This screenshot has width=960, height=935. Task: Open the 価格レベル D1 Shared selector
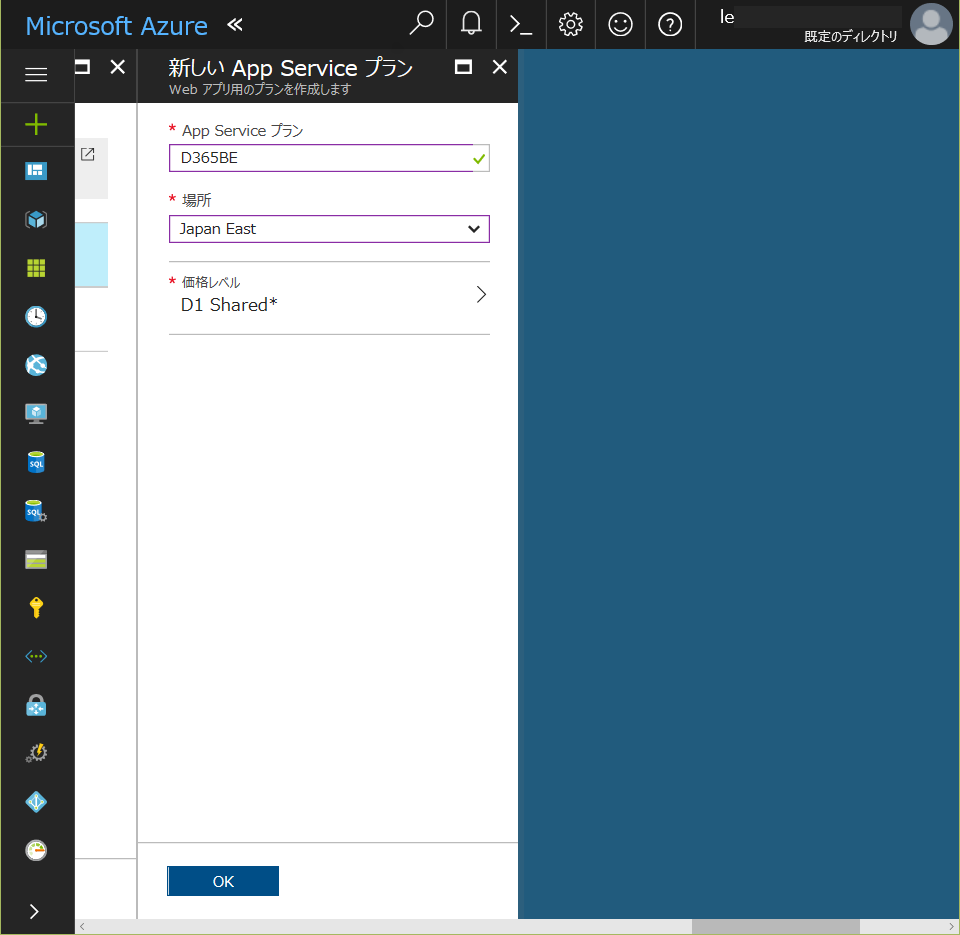[329, 298]
